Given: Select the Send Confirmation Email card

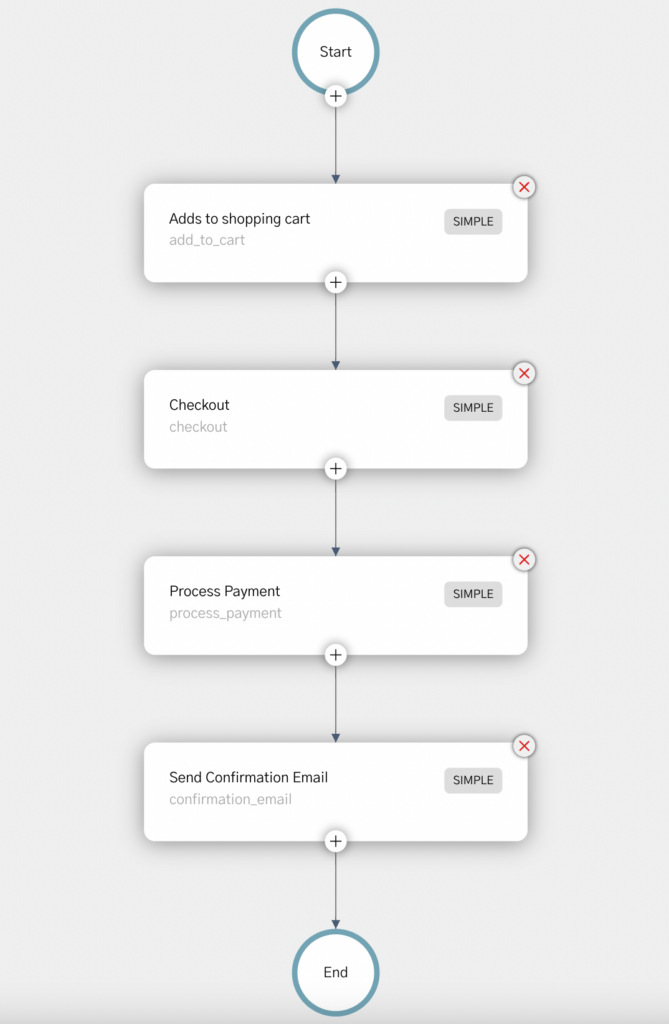Looking at the screenshot, I should [336, 792].
